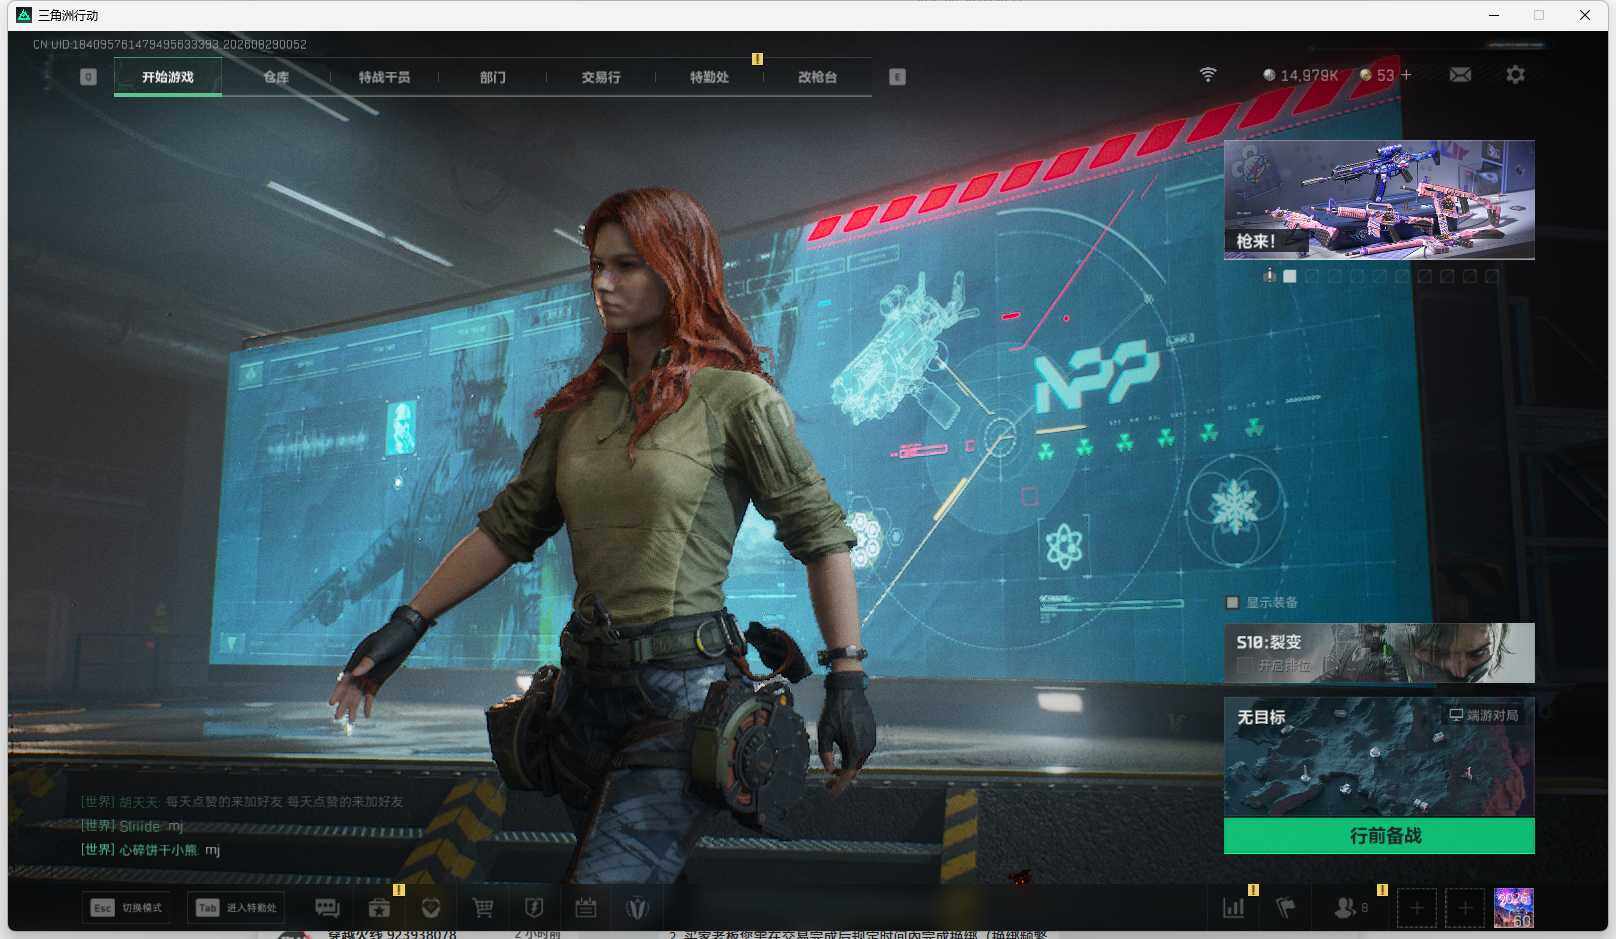Add premium currency with the plus icon
Viewport: 1616px width, 939px height.
pyautogui.click(x=1406, y=75)
